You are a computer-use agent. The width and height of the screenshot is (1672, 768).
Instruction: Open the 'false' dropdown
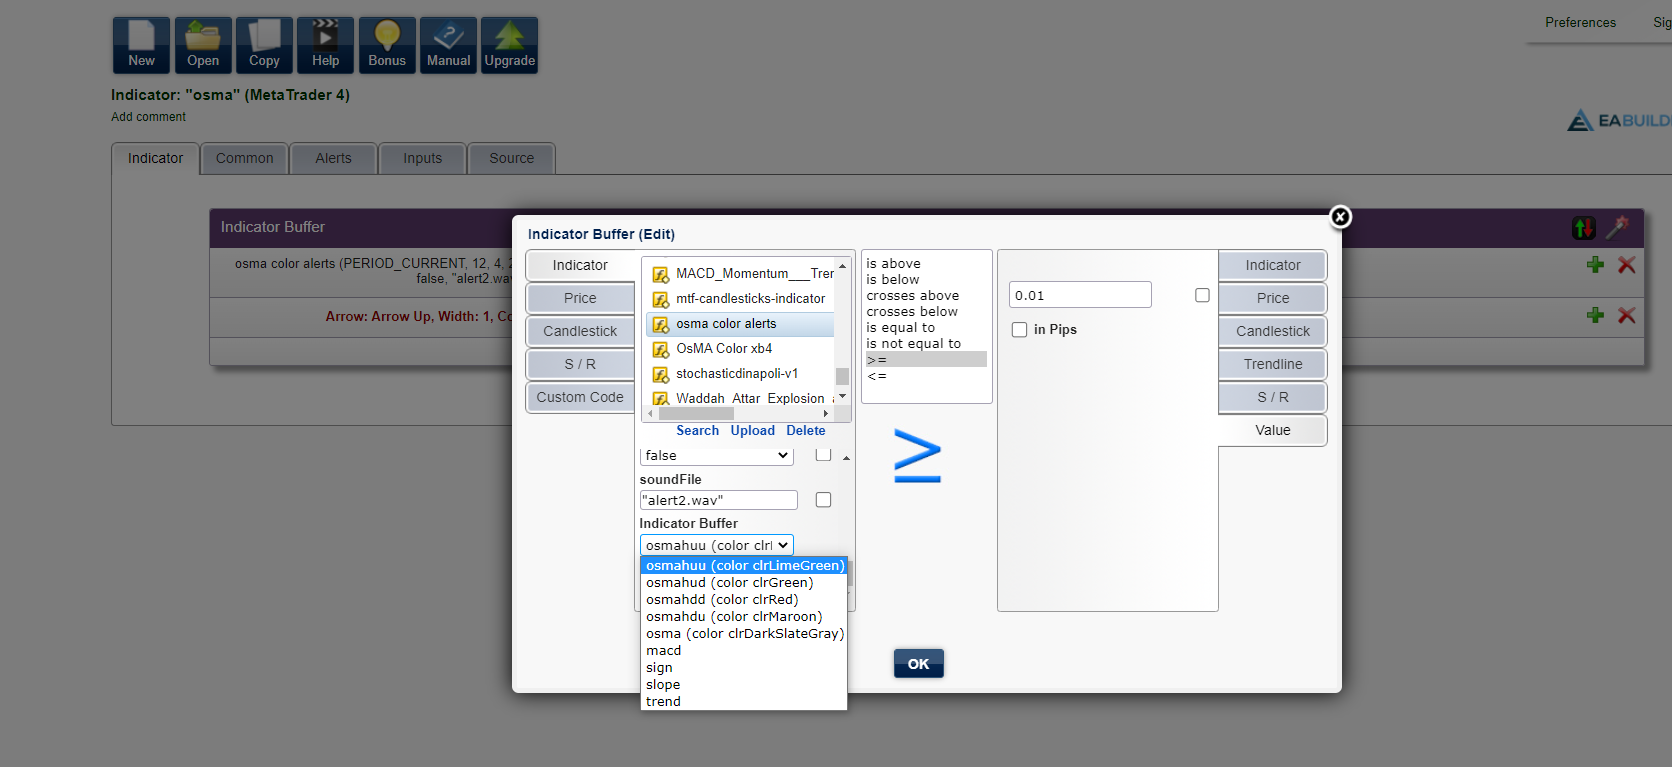click(716, 456)
